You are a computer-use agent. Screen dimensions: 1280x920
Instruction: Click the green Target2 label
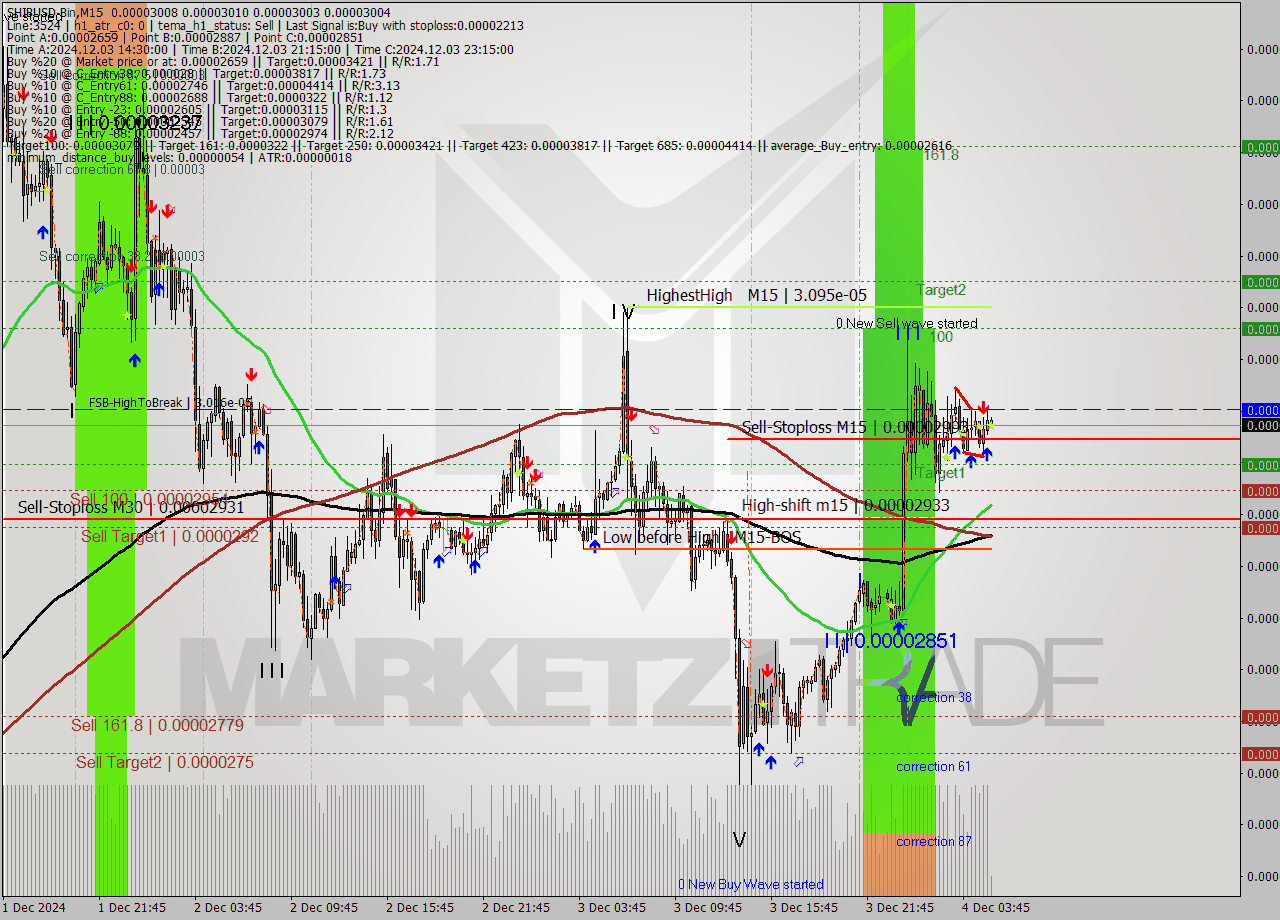point(942,290)
